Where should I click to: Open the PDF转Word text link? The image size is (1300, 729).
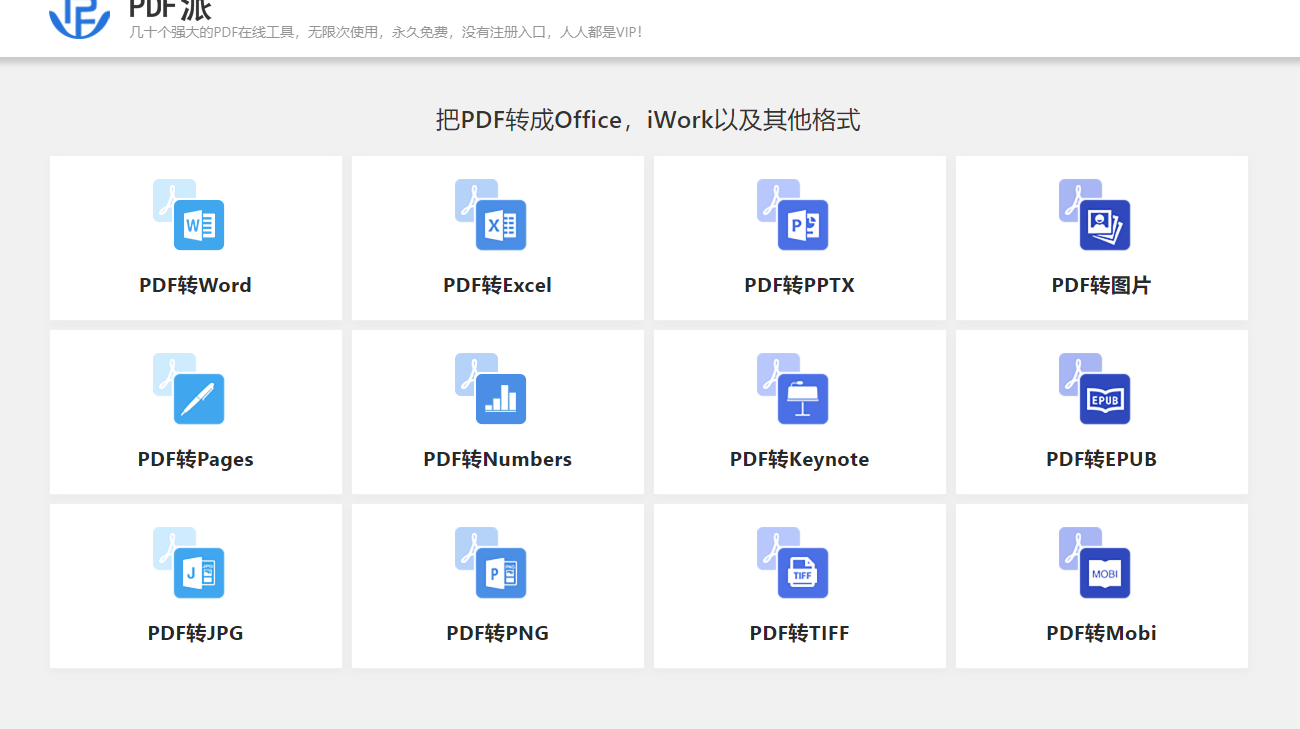195,285
